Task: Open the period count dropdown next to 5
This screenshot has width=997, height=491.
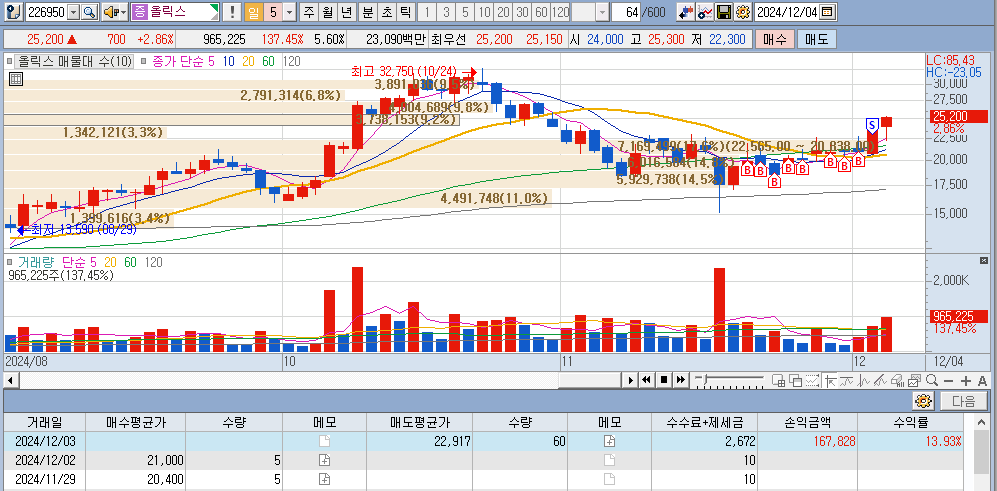Action: 289,11
